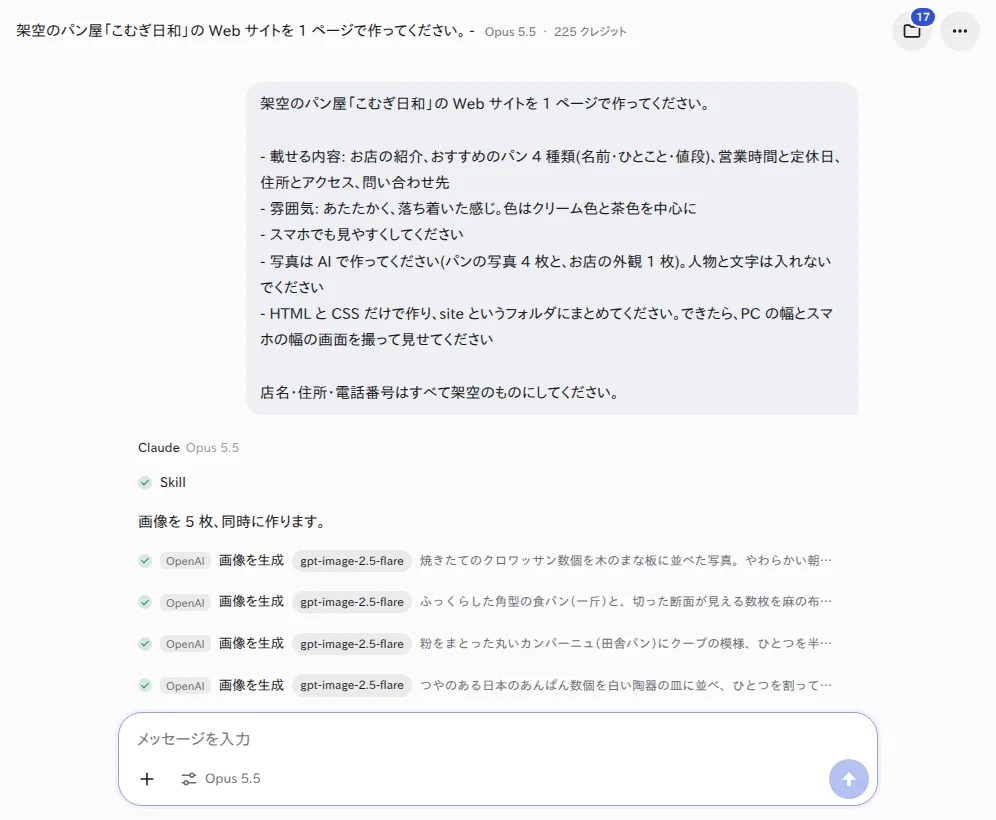
Task: Expand 画像を生成 on the あんぱん row
Action: pos(252,685)
